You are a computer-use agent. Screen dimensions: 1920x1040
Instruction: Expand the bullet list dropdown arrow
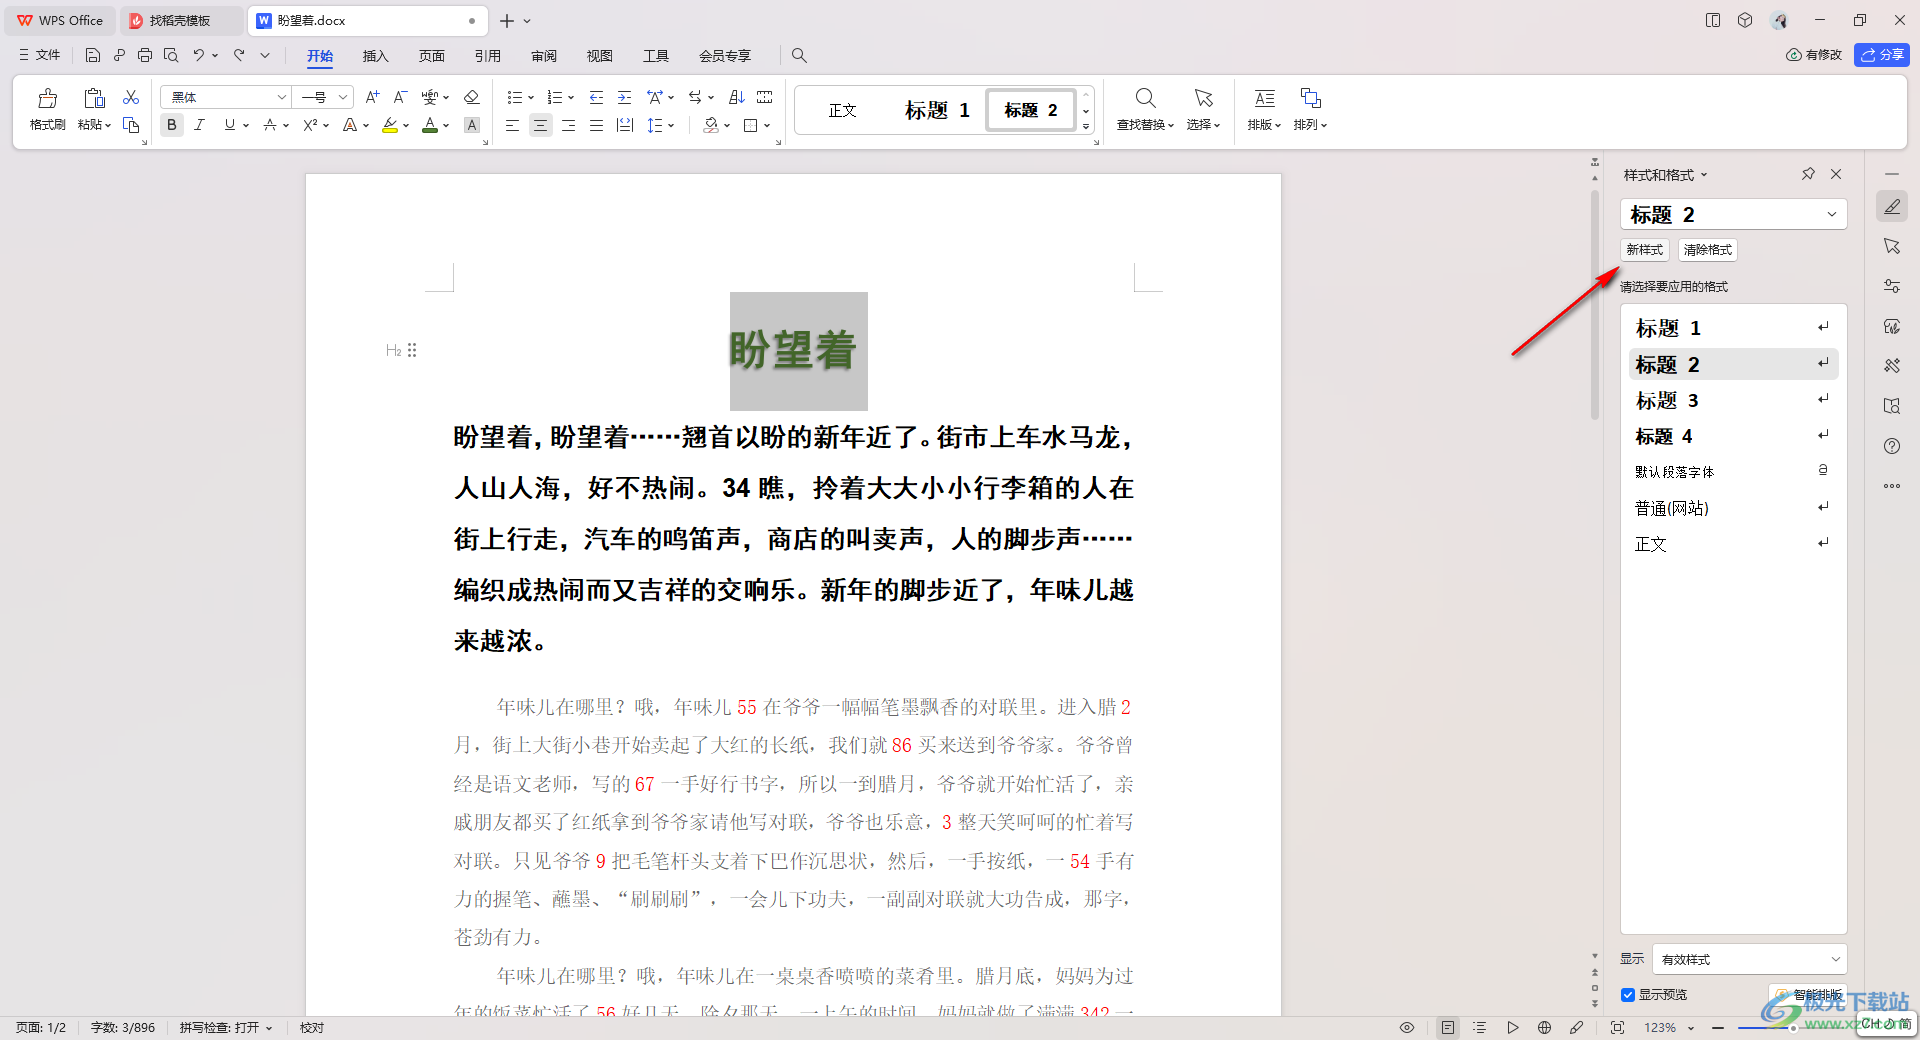531,97
